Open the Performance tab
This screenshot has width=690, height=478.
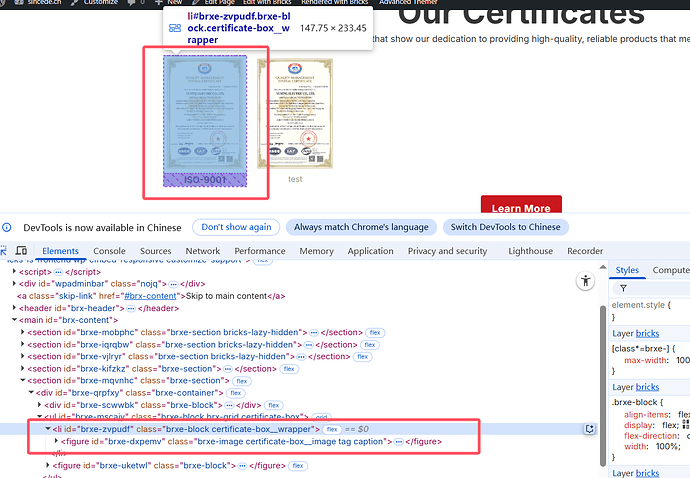click(260, 251)
